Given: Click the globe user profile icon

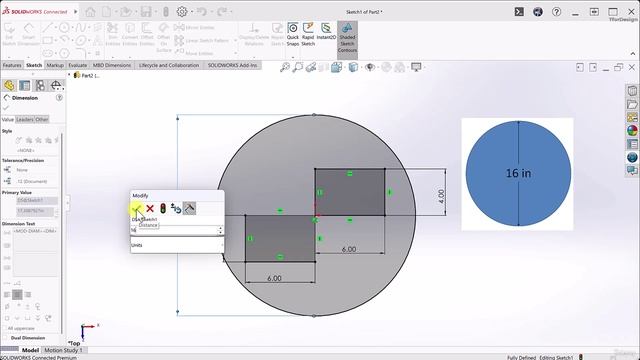Looking at the screenshot, I should pyautogui.click(x=538, y=12).
